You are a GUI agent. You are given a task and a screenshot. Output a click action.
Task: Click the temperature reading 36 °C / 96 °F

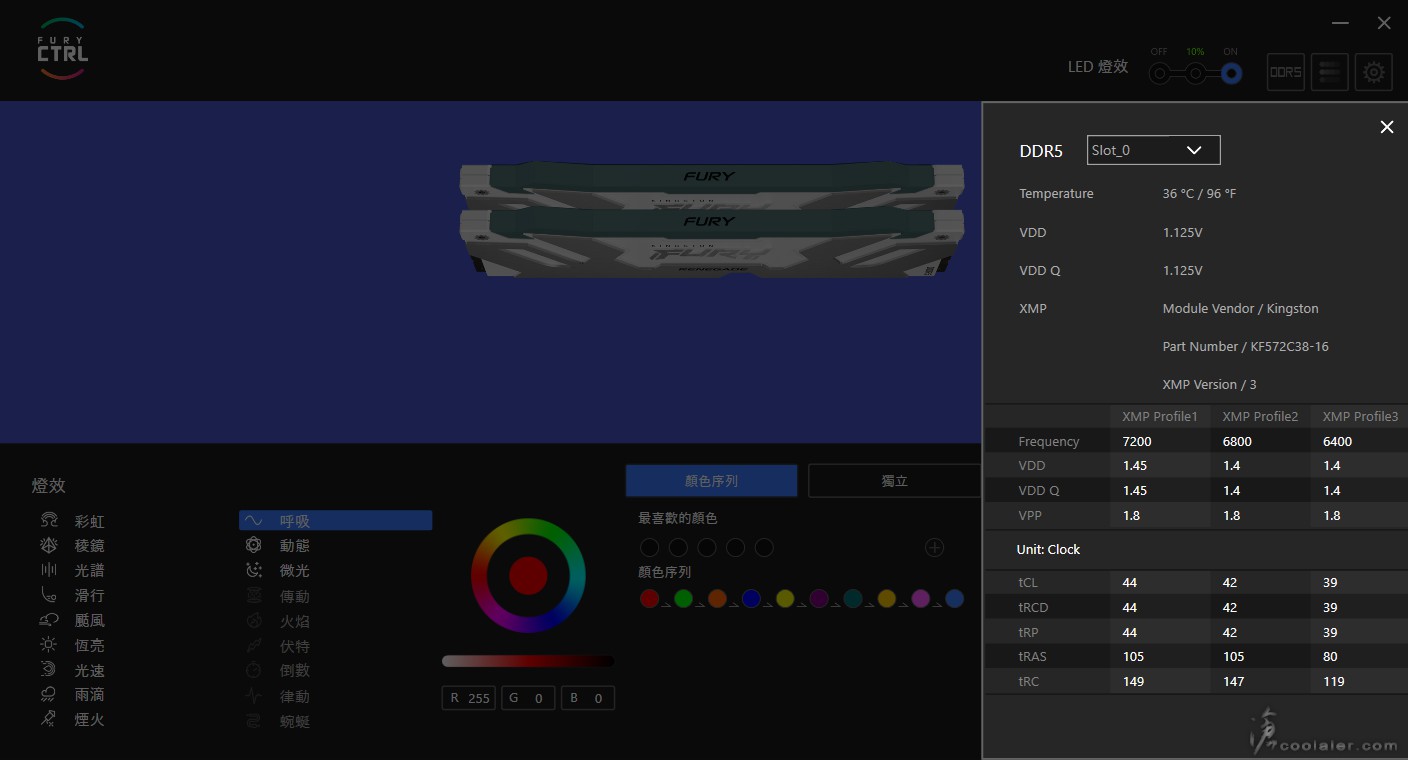pos(1199,193)
